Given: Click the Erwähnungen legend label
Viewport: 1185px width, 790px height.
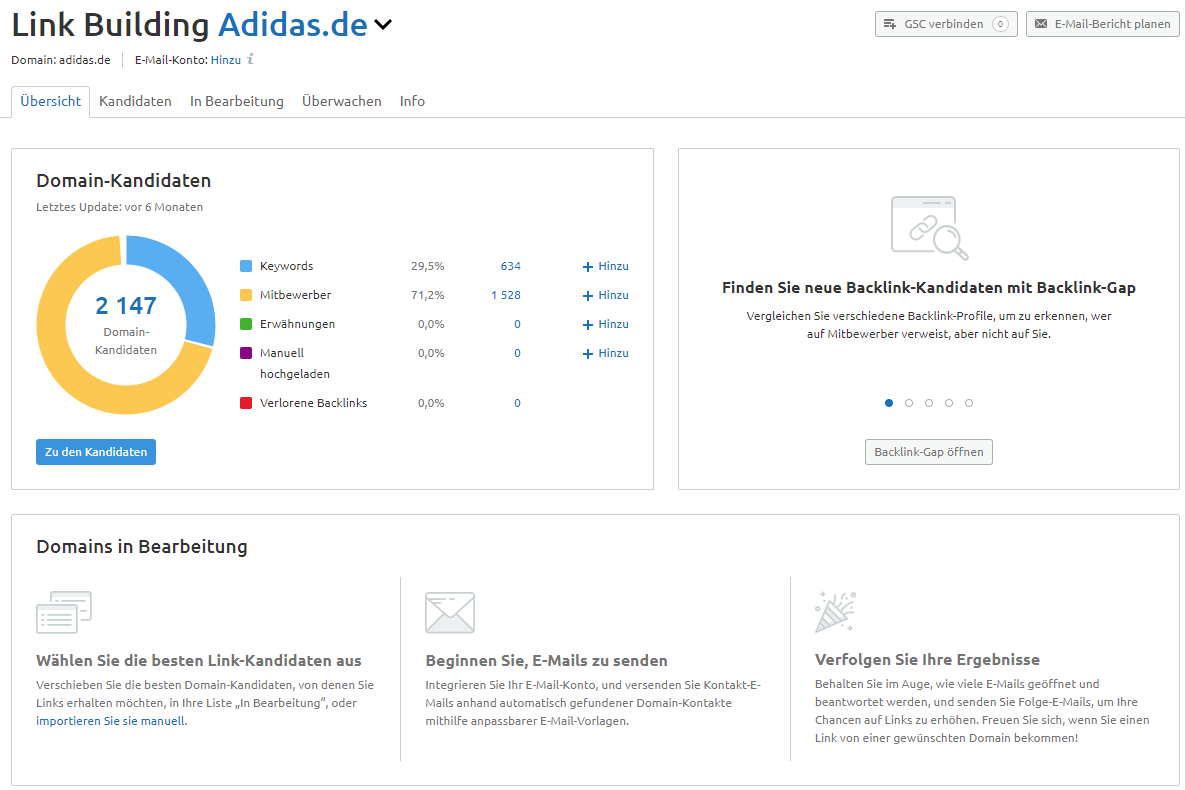Looking at the screenshot, I should pyautogui.click(x=297, y=324).
